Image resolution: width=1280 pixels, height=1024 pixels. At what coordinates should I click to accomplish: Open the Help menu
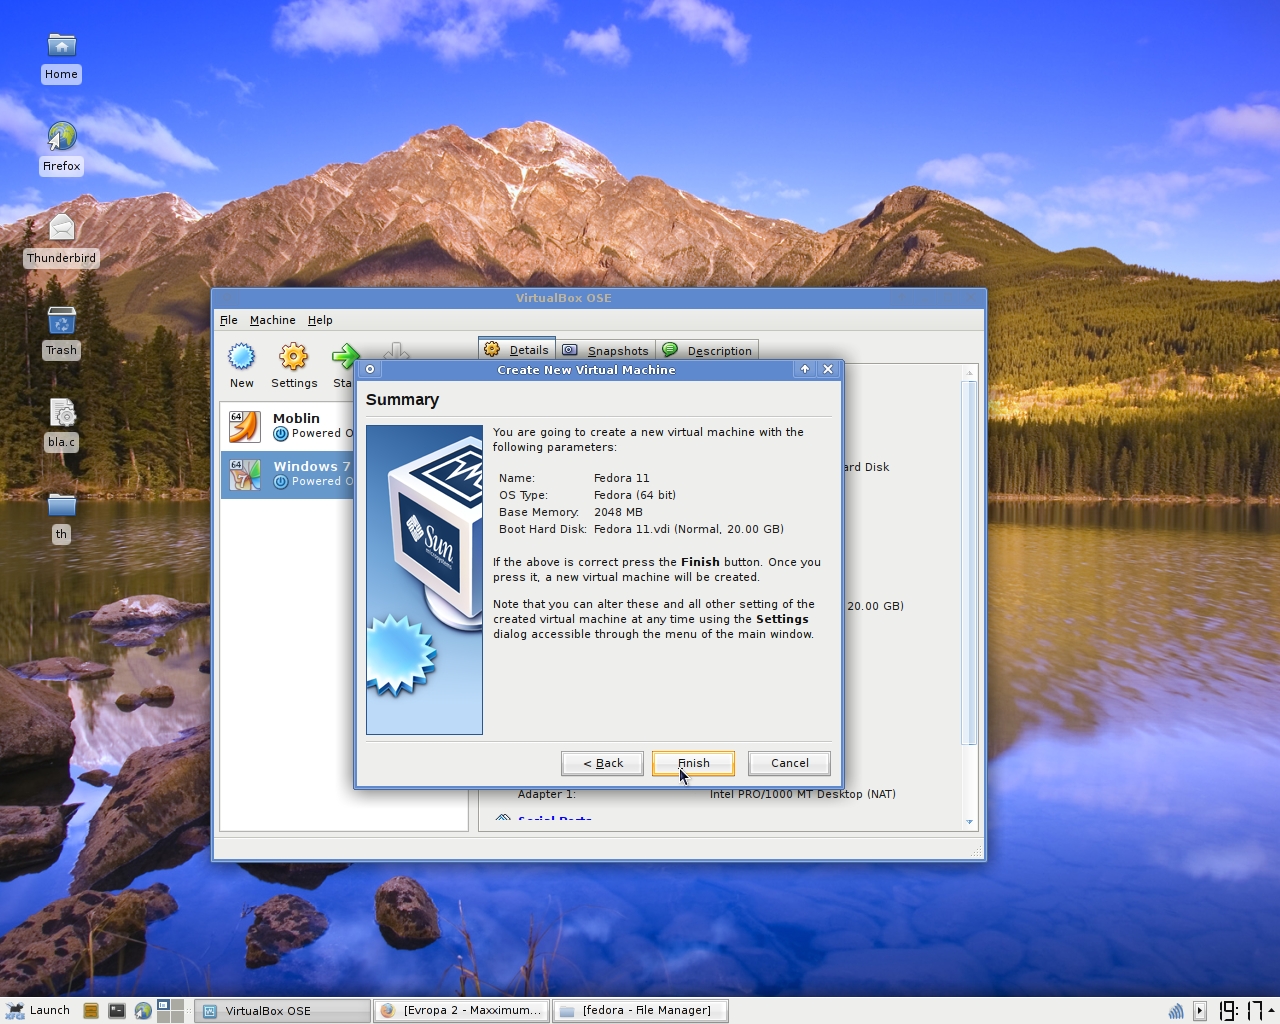[x=320, y=320]
